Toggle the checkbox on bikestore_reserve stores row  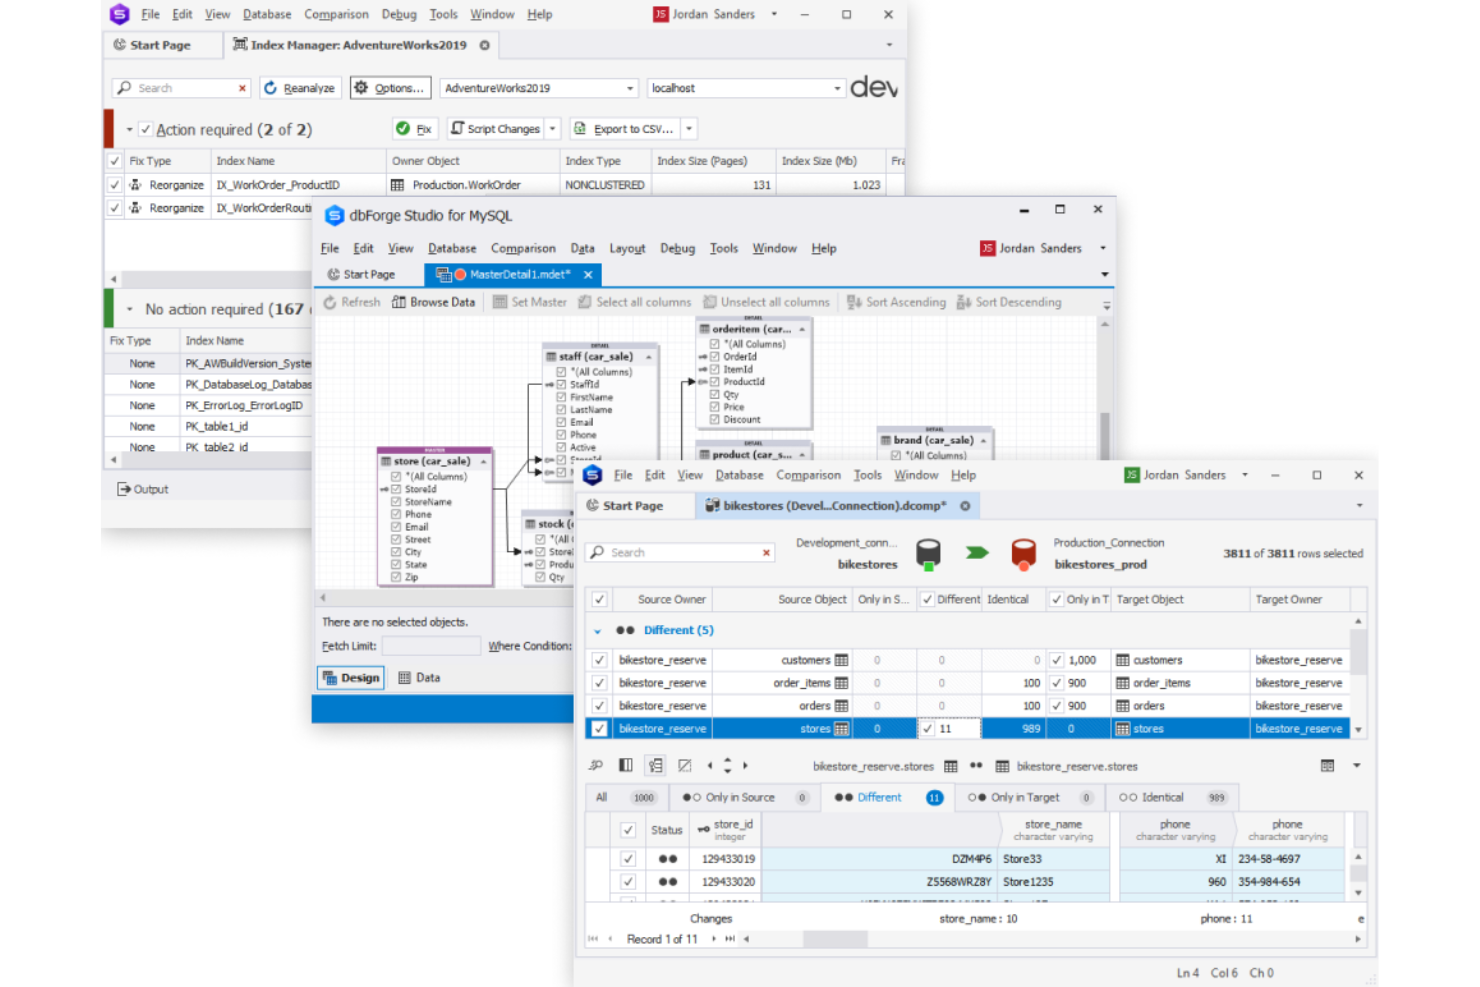click(598, 729)
